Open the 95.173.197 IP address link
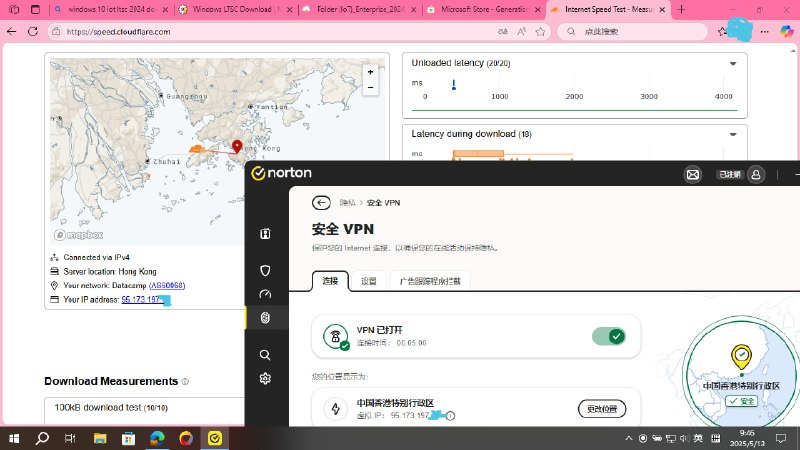The height and width of the screenshot is (450, 800). click(x=141, y=299)
